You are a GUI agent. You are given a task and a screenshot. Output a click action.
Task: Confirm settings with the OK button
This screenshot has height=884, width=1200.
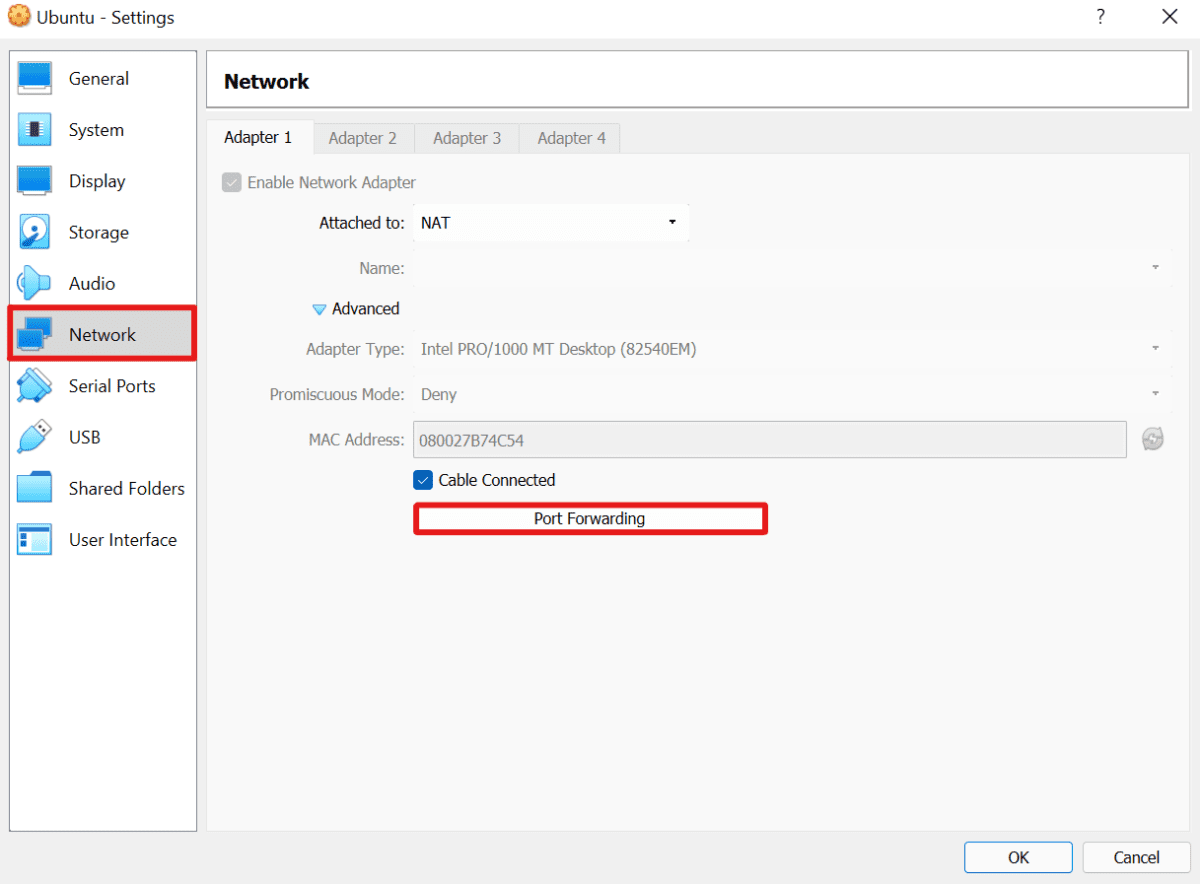coord(1018,857)
